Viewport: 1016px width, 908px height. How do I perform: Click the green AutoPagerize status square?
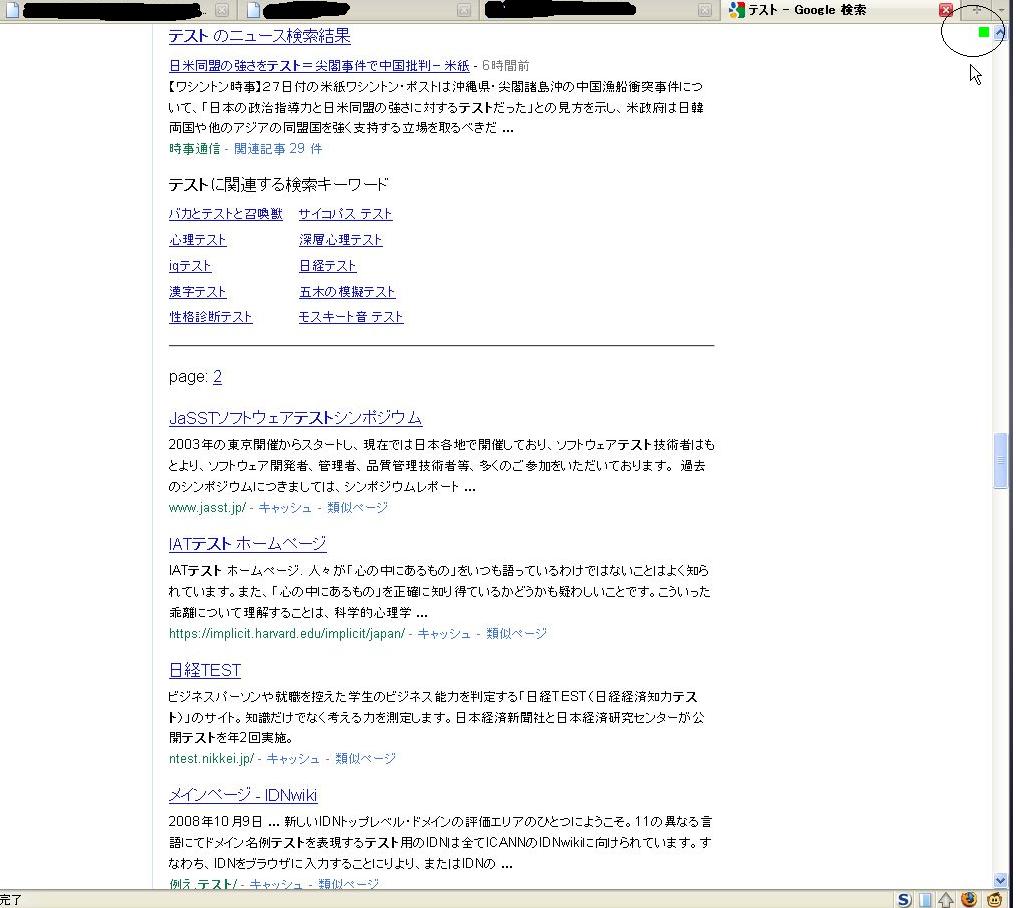(984, 32)
